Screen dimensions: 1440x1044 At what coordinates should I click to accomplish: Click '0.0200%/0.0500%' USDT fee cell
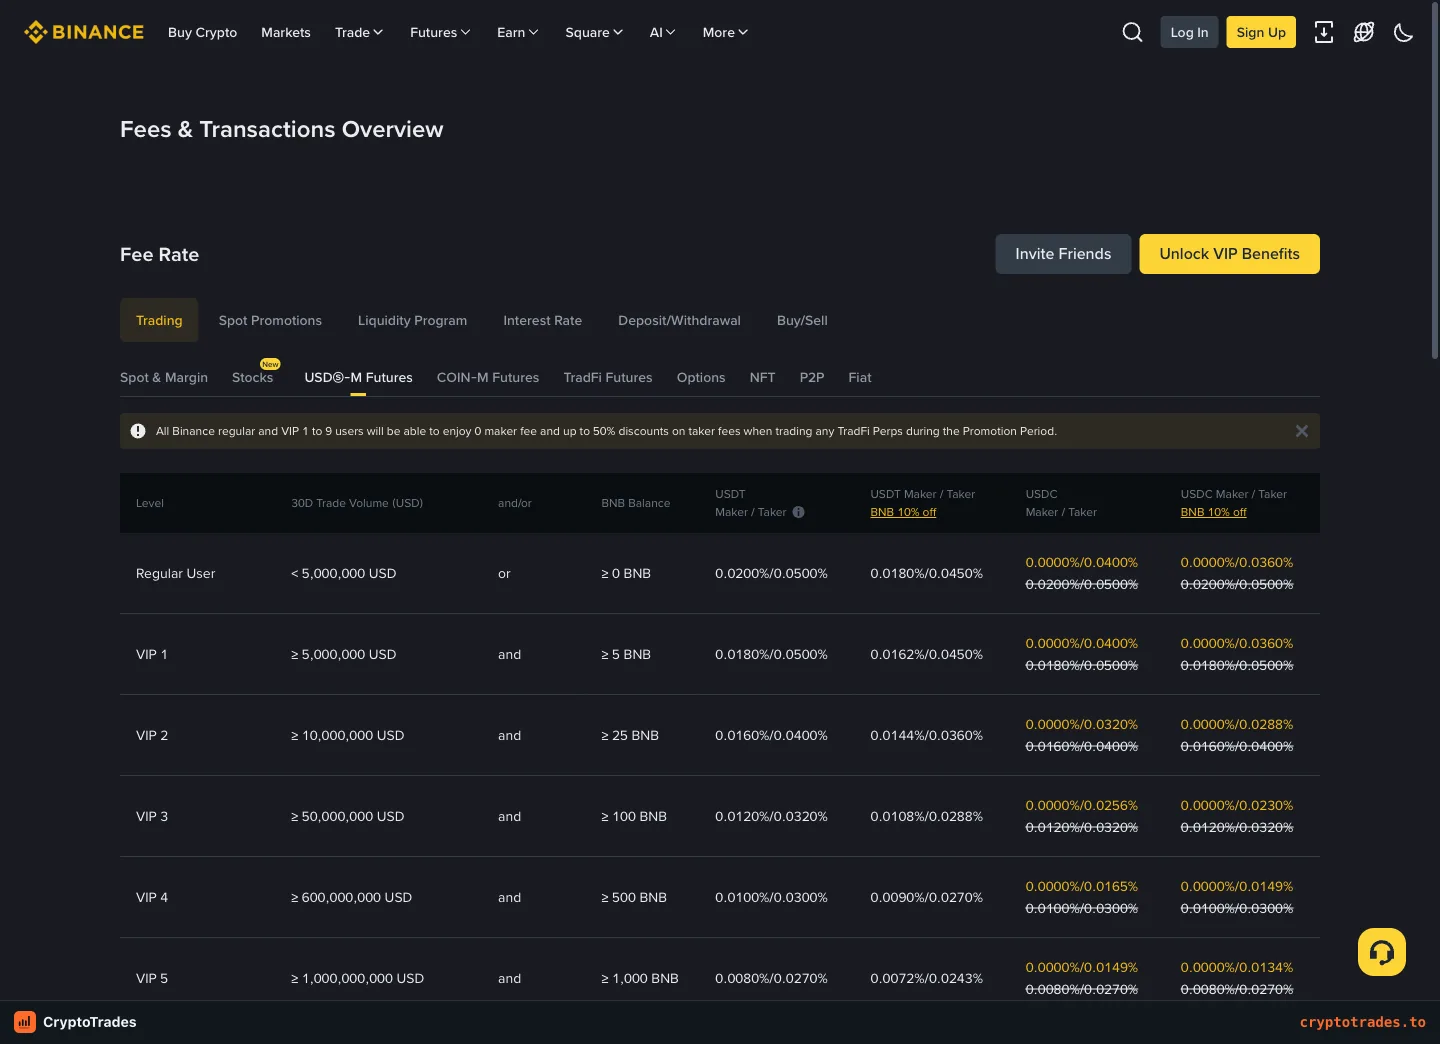coord(771,573)
